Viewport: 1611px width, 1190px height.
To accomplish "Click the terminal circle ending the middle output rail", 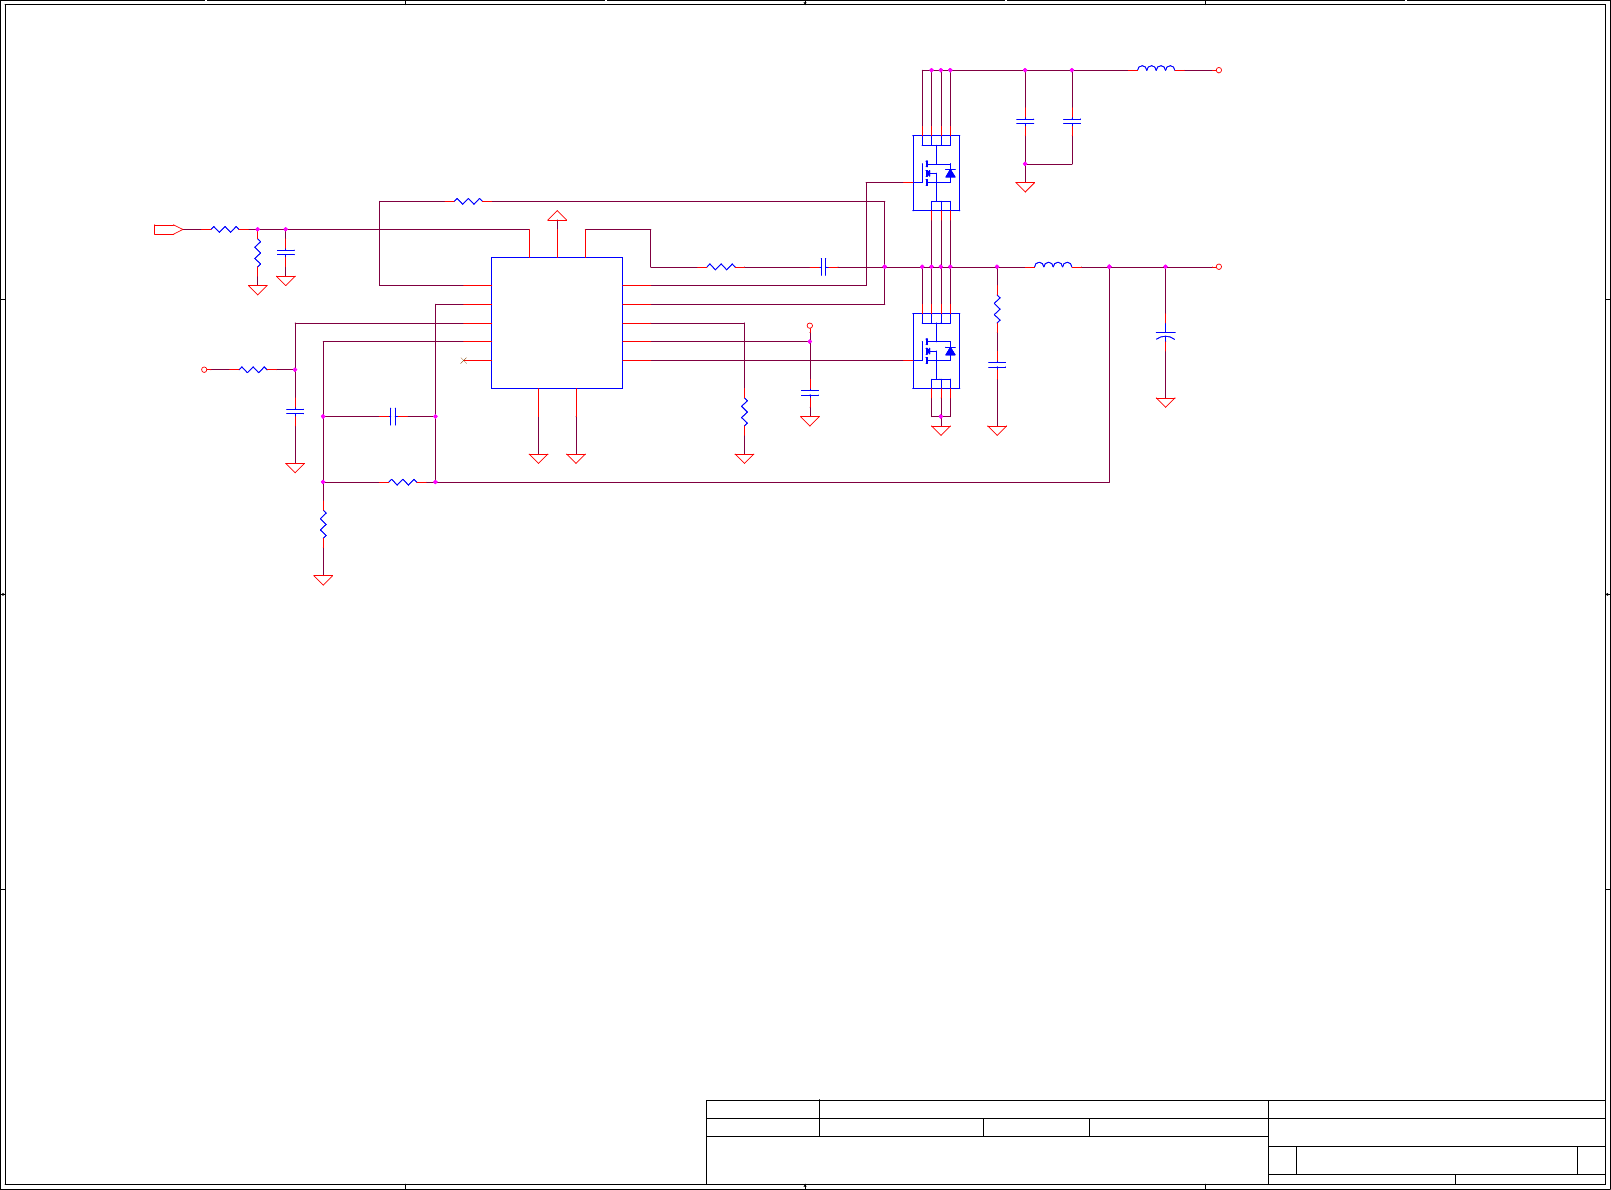I will (x=1219, y=267).
